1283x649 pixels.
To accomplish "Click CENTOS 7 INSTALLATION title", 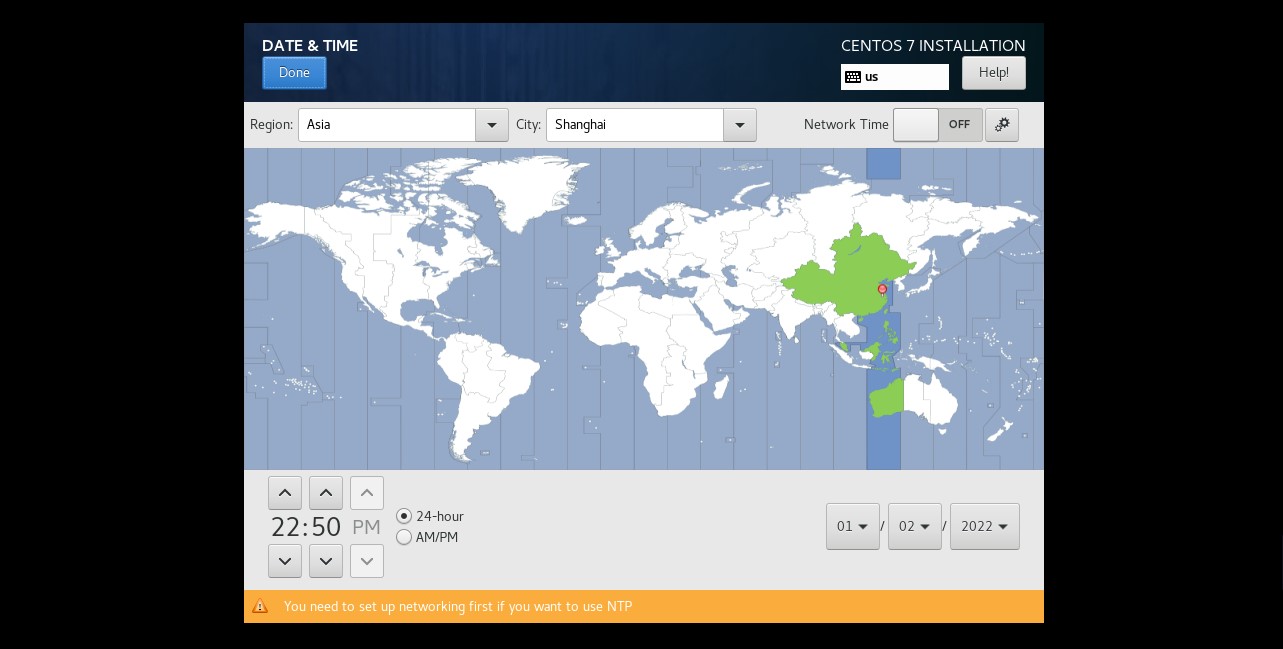I will [x=933, y=46].
